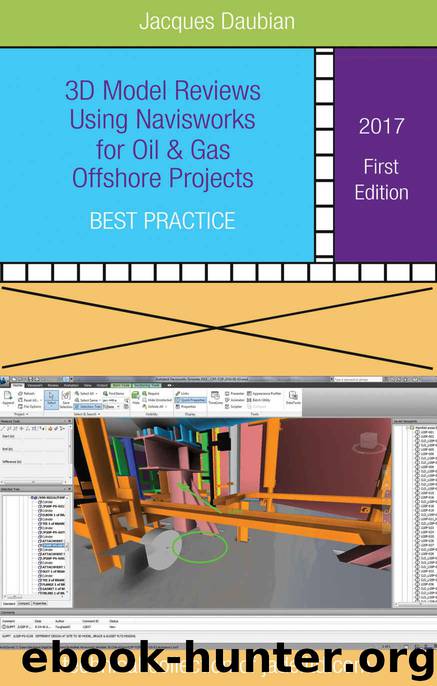
Task: Click Hide Unselected in Visibility panel
Action: [x=157, y=400]
